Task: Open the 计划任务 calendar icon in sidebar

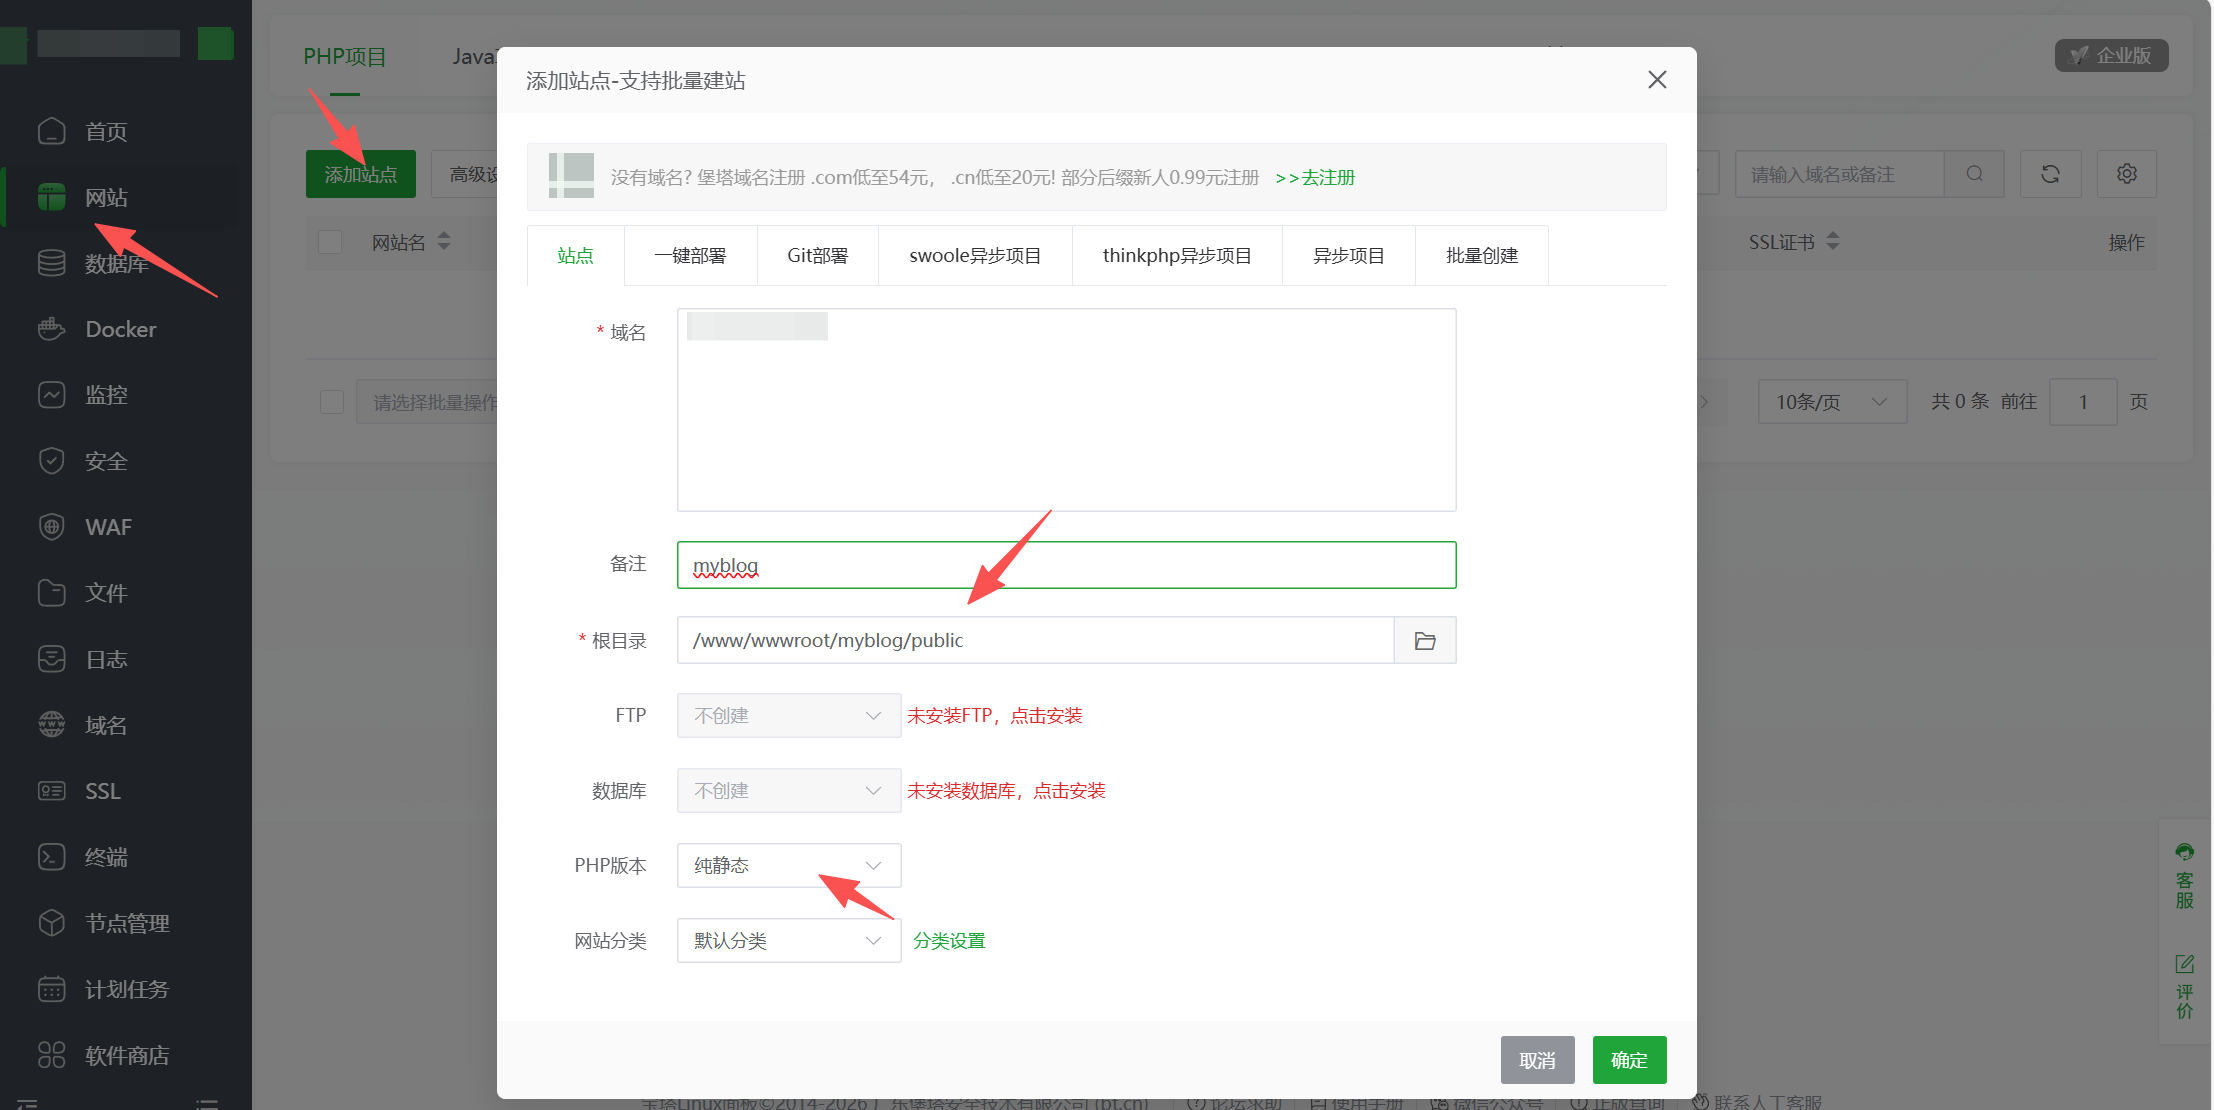Action: click(x=51, y=989)
